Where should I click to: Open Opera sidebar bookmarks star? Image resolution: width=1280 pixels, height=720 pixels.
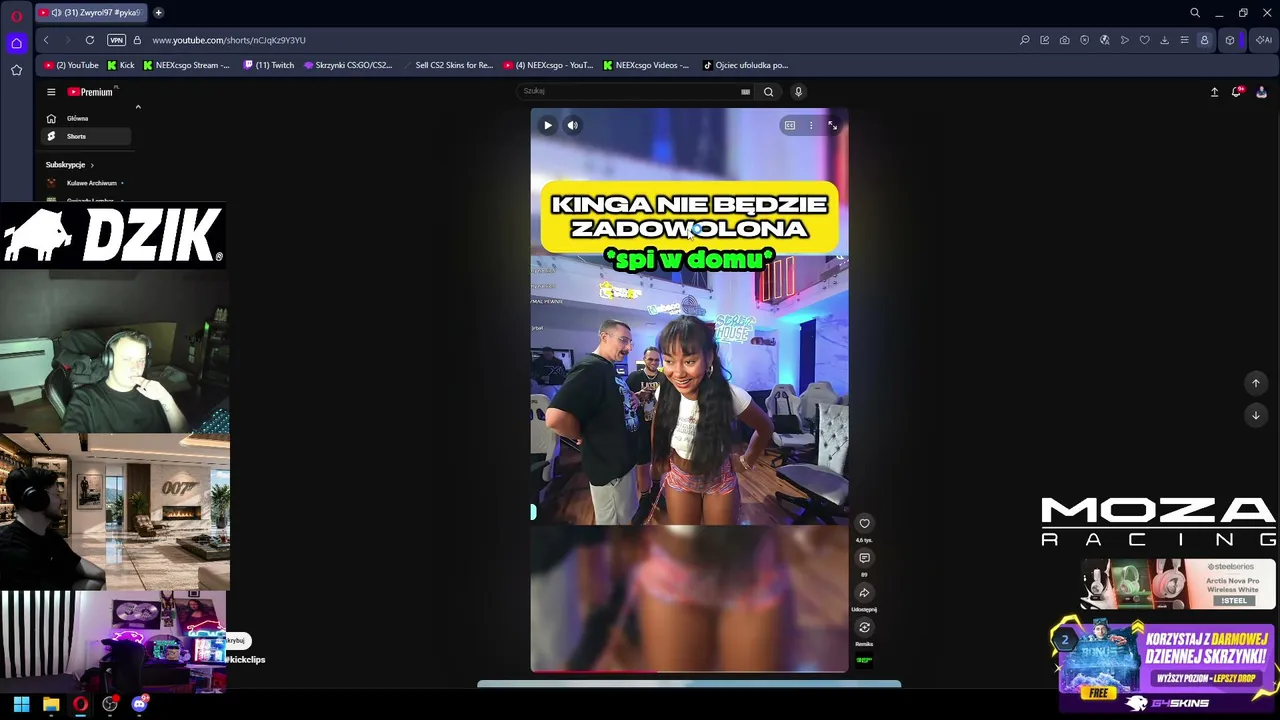pos(16,70)
